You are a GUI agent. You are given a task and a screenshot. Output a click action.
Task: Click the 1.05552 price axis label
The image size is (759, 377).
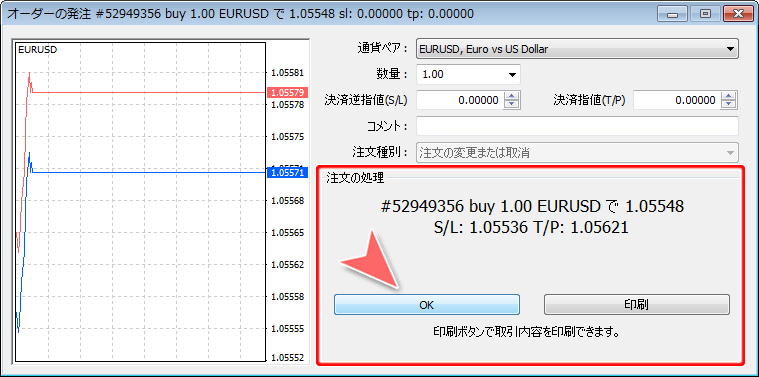(x=288, y=358)
